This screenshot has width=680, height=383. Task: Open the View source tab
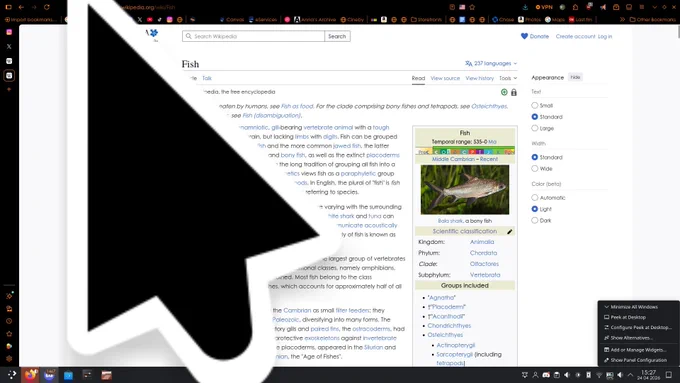pyautogui.click(x=445, y=78)
